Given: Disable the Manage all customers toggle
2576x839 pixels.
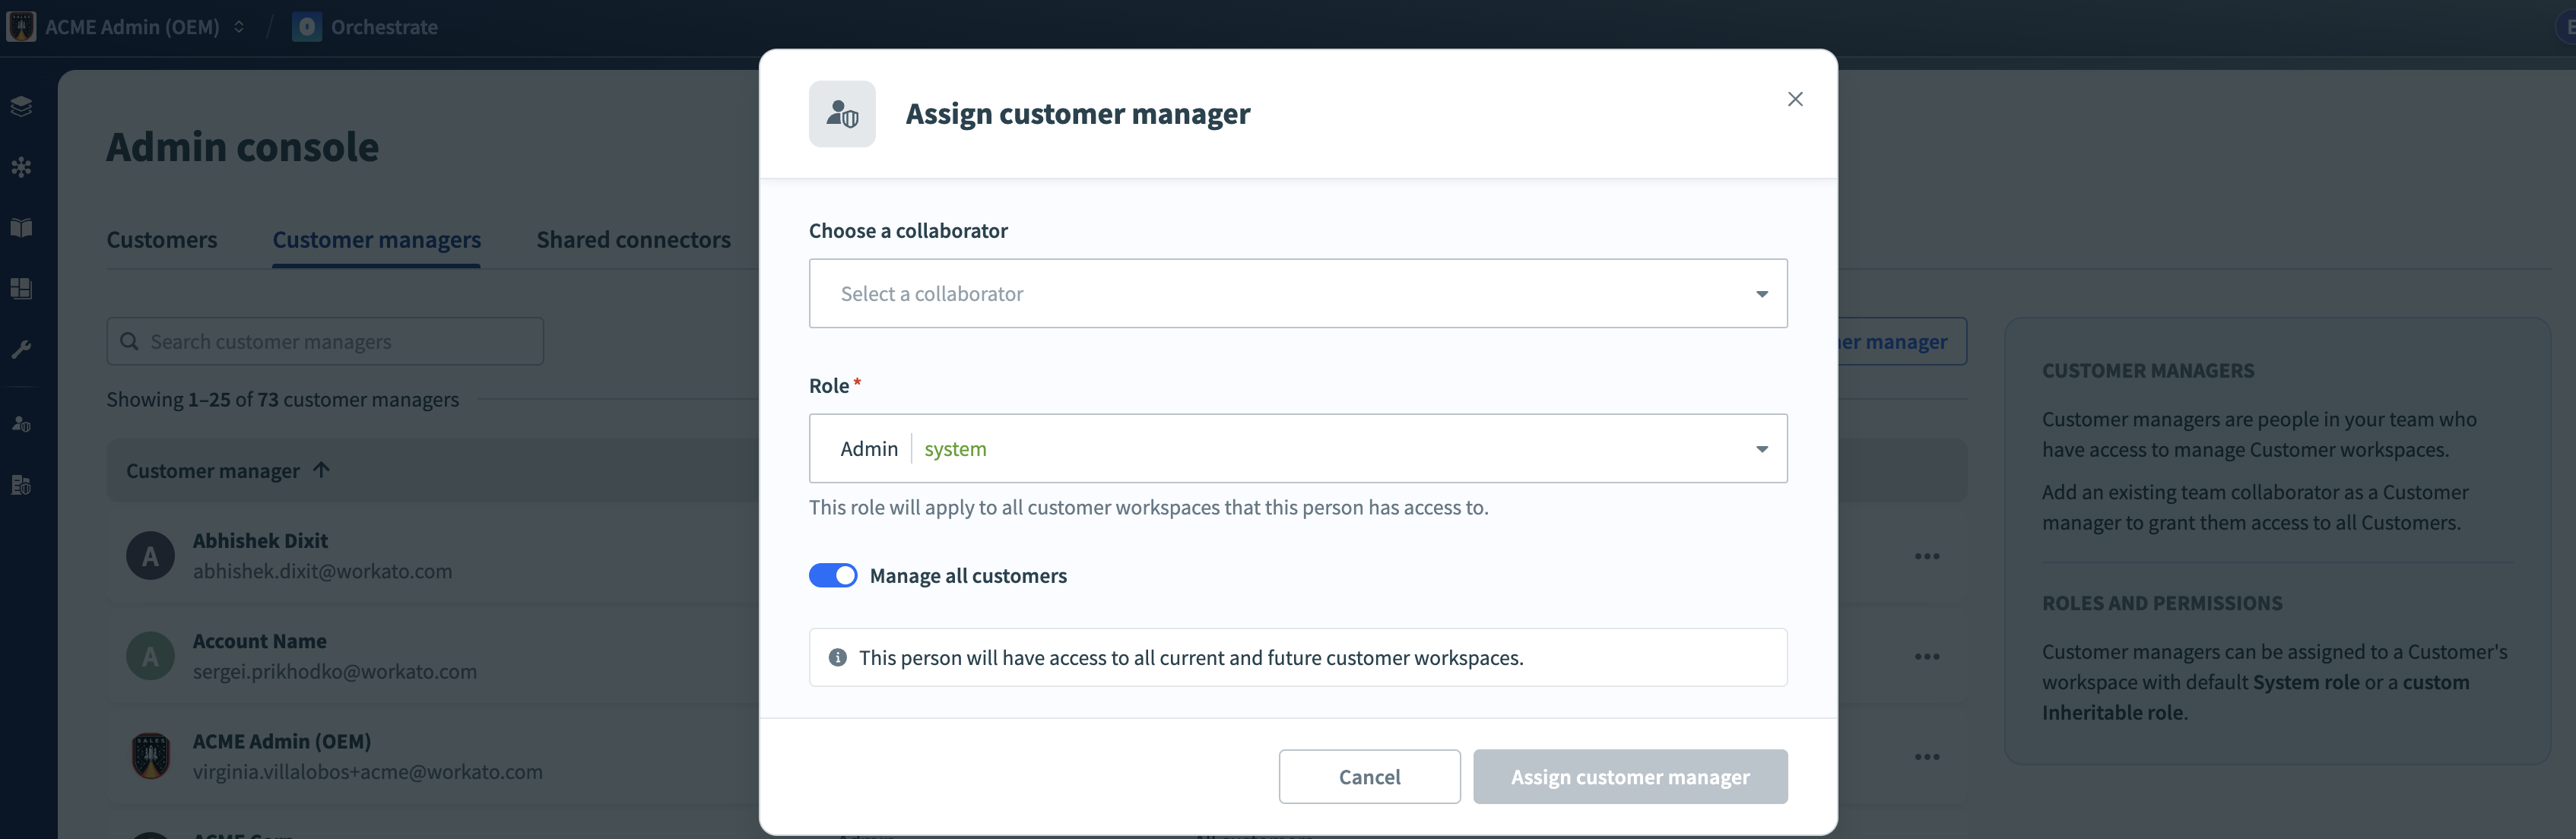Looking at the screenshot, I should [x=833, y=575].
